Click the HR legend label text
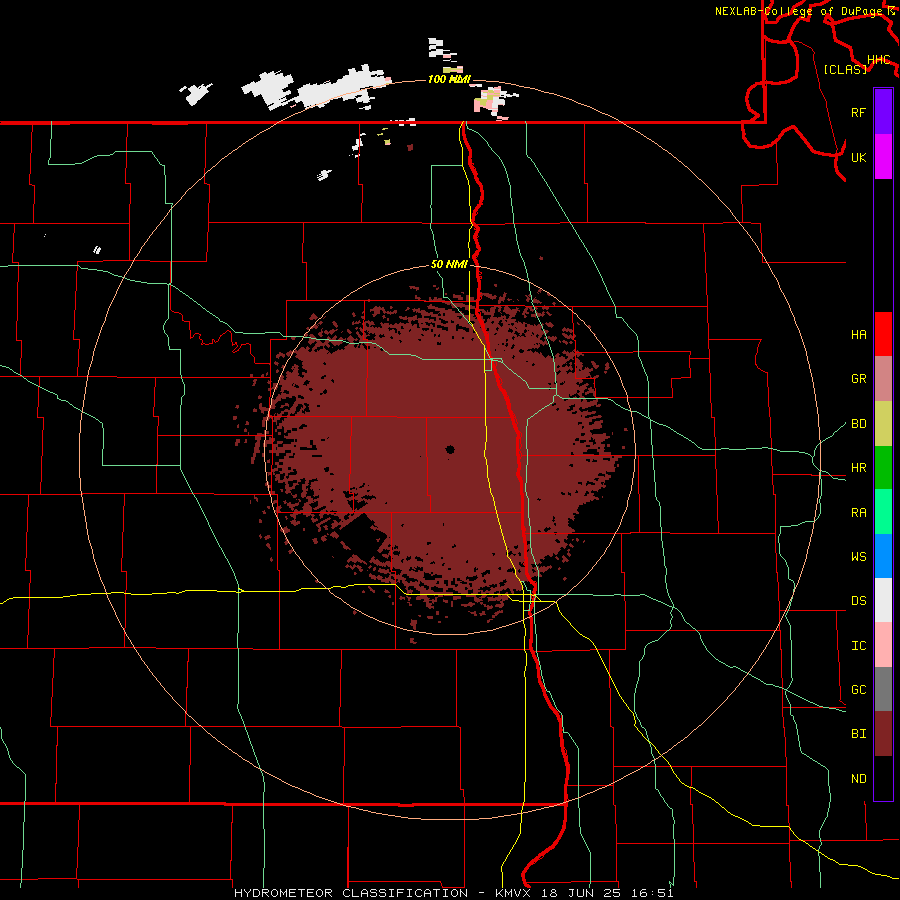Viewport: 900px width, 900px height. 858,468
